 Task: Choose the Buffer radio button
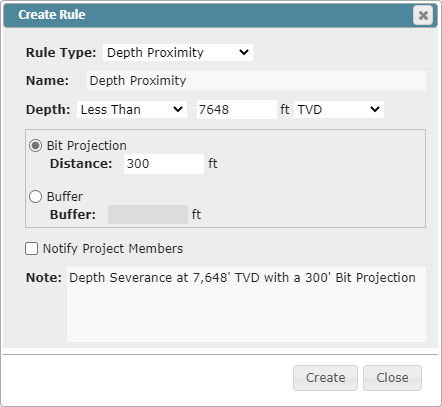coord(35,196)
